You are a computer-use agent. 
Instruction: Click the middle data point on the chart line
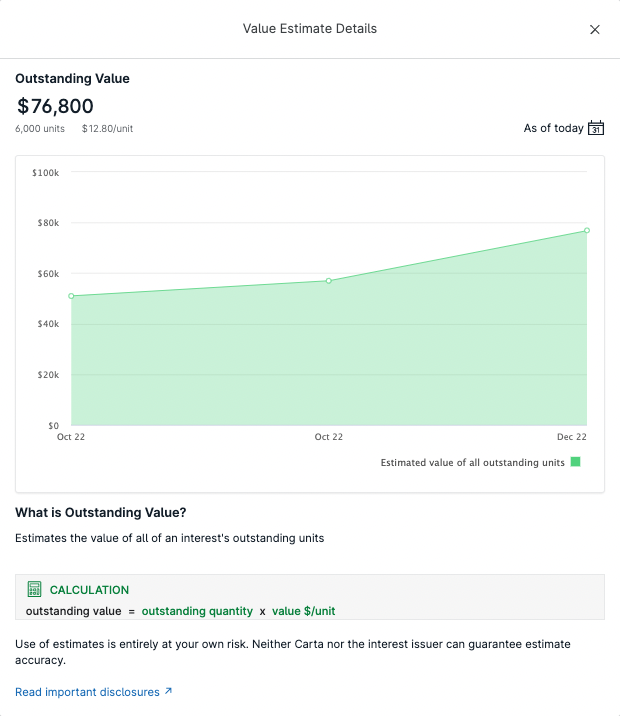(x=329, y=281)
